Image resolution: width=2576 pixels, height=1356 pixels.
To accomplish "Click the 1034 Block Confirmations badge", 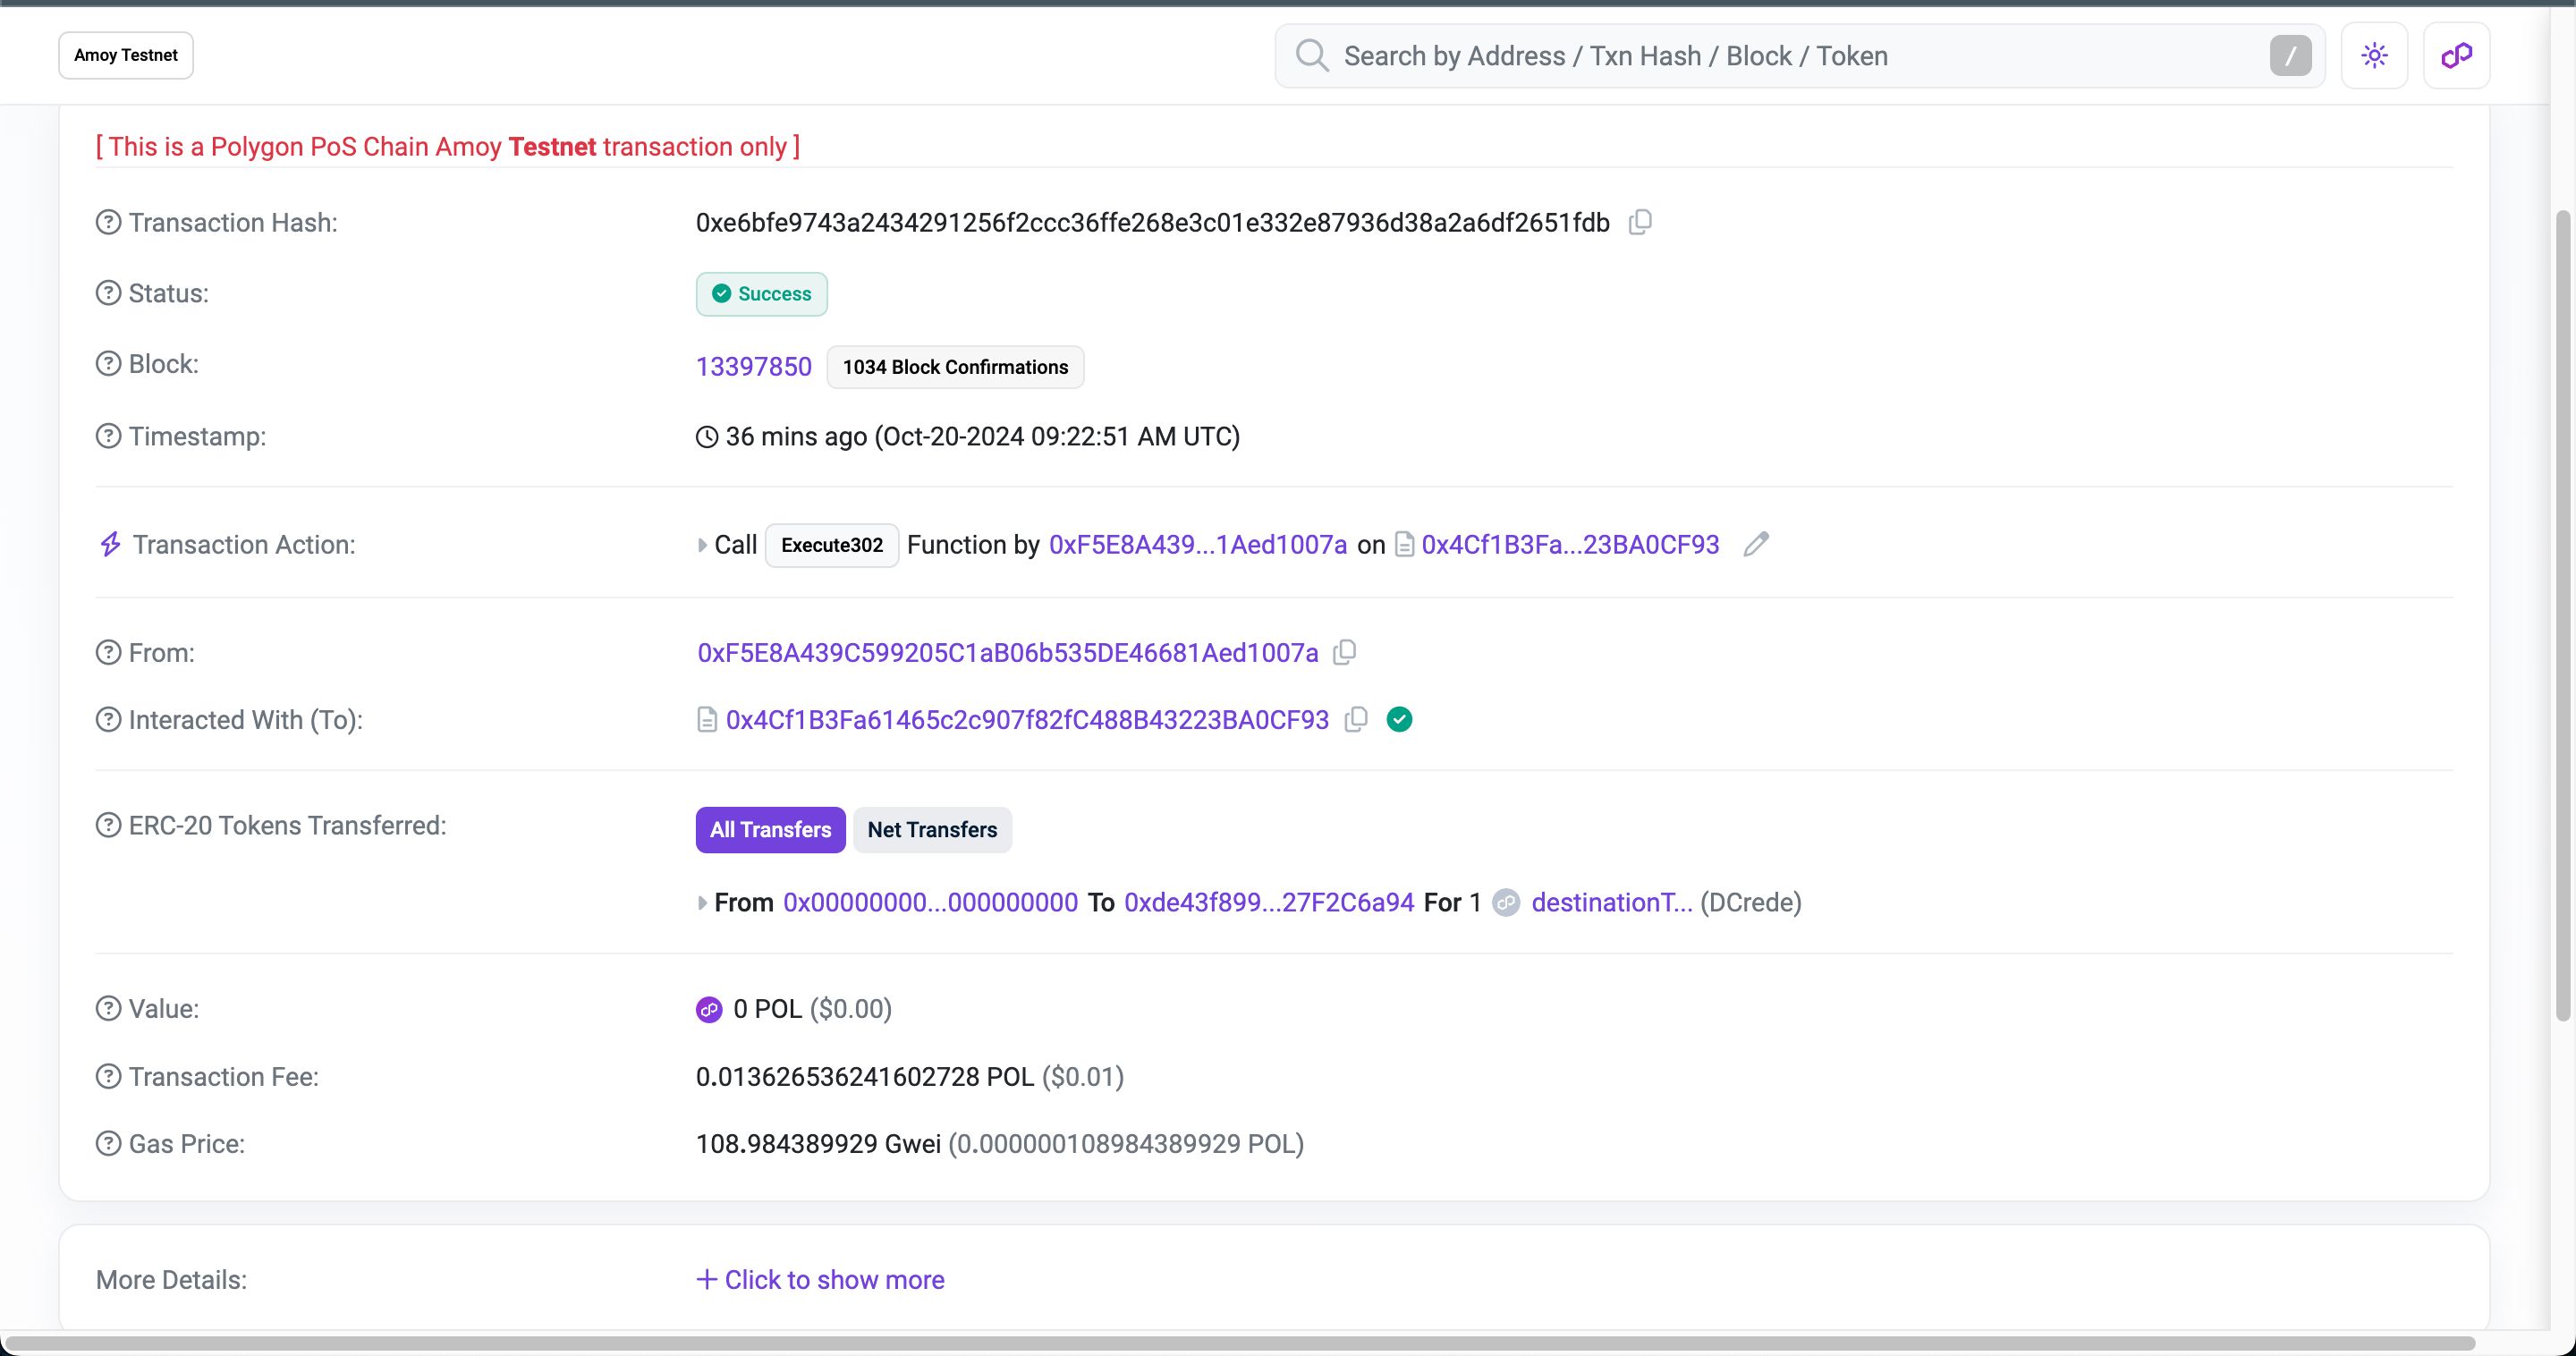I will pos(955,367).
